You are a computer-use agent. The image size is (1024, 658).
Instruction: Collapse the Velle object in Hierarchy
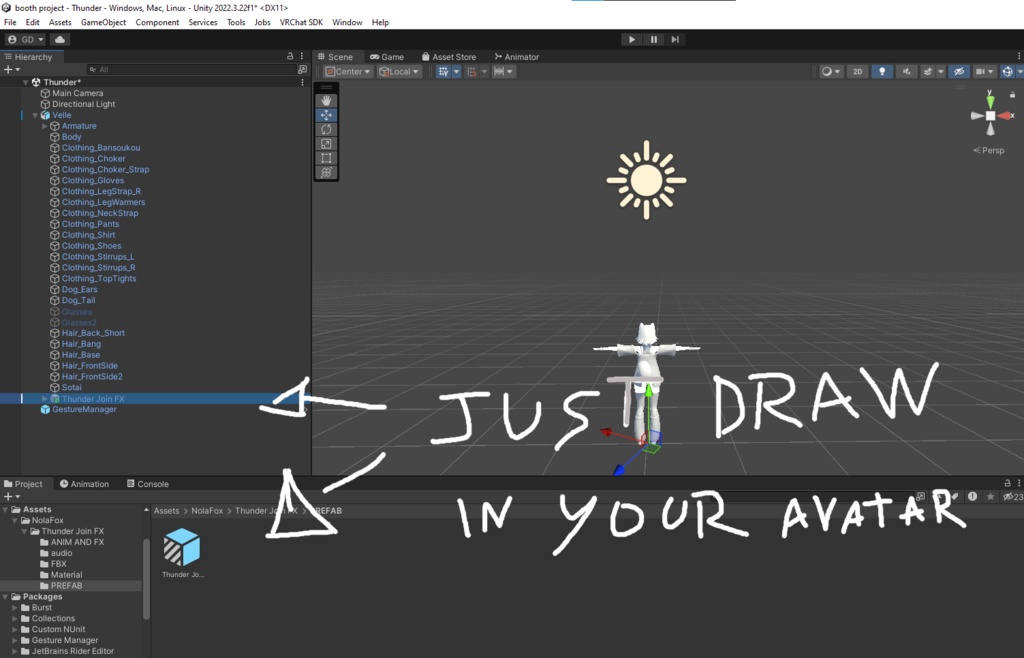(35, 115)
